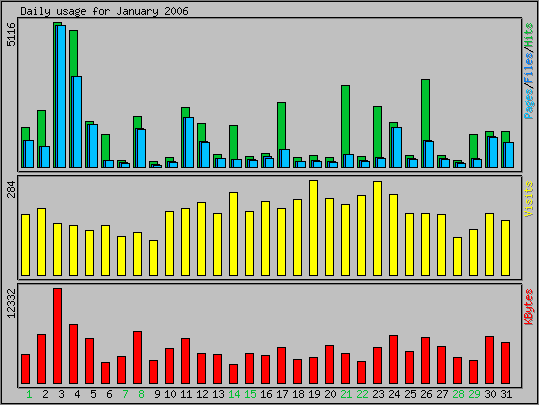Select the tallest red KBytes bar for day 3
Image resolution: width=539 pixels, height=405 pixels.
pos(57,336)
